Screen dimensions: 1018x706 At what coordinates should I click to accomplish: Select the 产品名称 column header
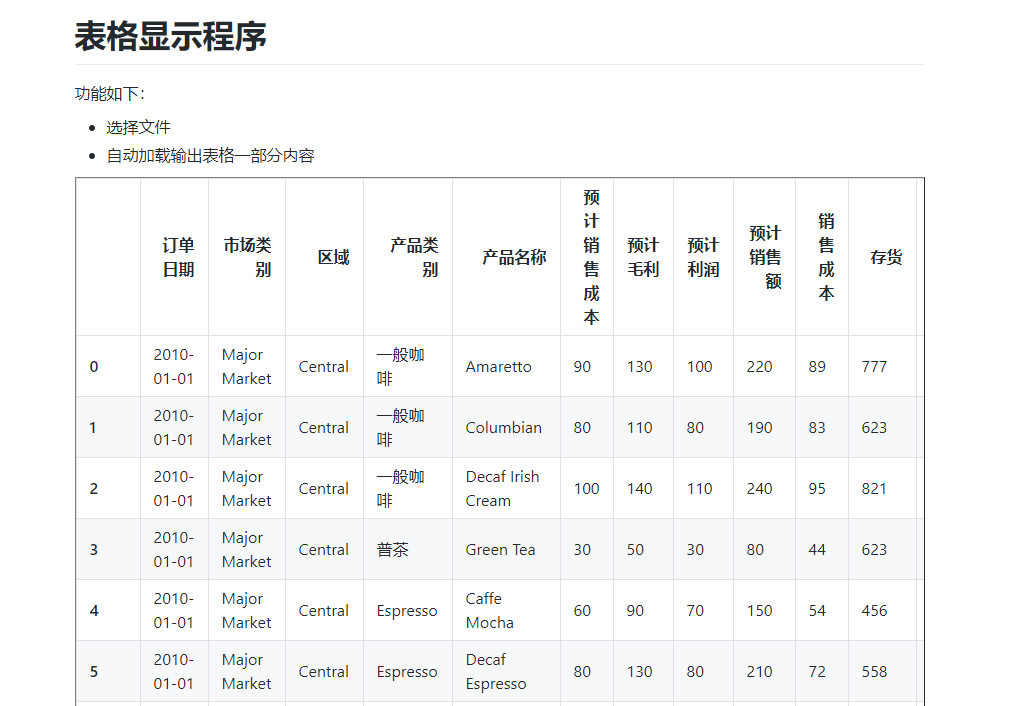514,257
